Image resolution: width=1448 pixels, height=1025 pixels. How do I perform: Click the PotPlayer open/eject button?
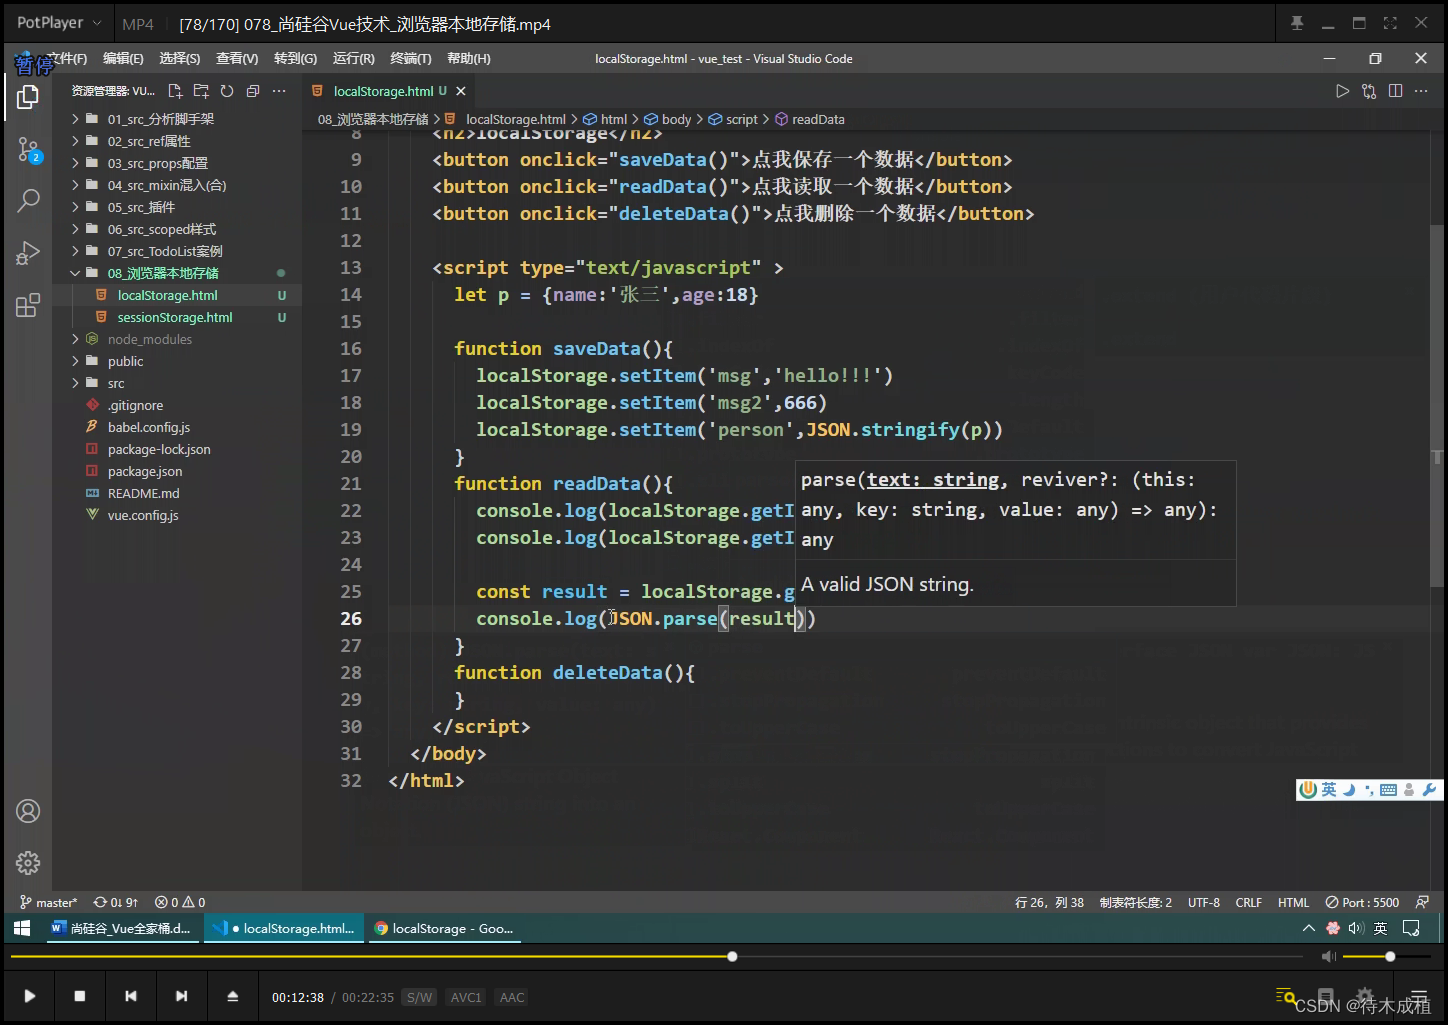[233, 996]
